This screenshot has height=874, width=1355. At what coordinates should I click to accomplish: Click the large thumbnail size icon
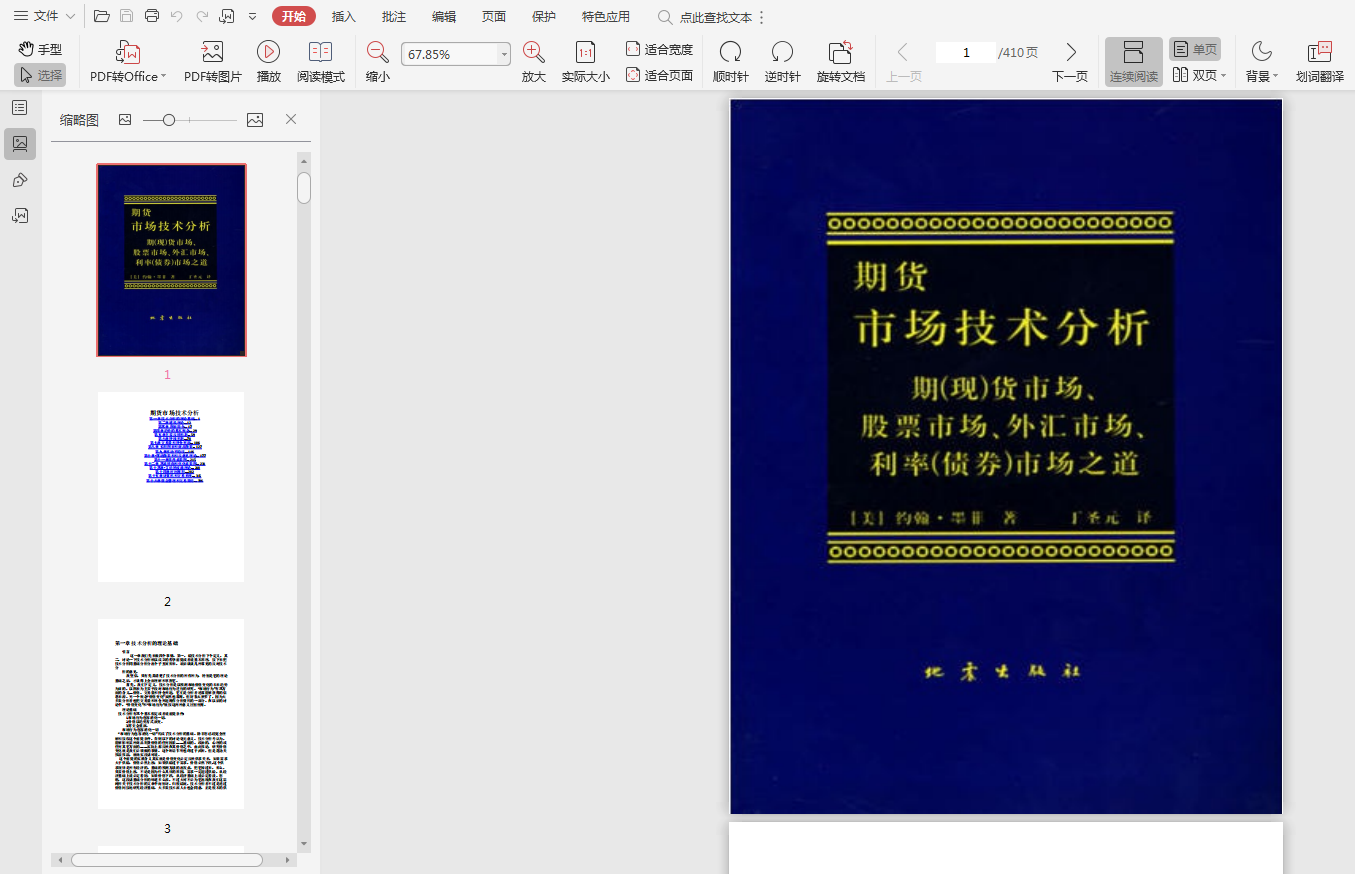pyautogui.click(x=255, y=120)
